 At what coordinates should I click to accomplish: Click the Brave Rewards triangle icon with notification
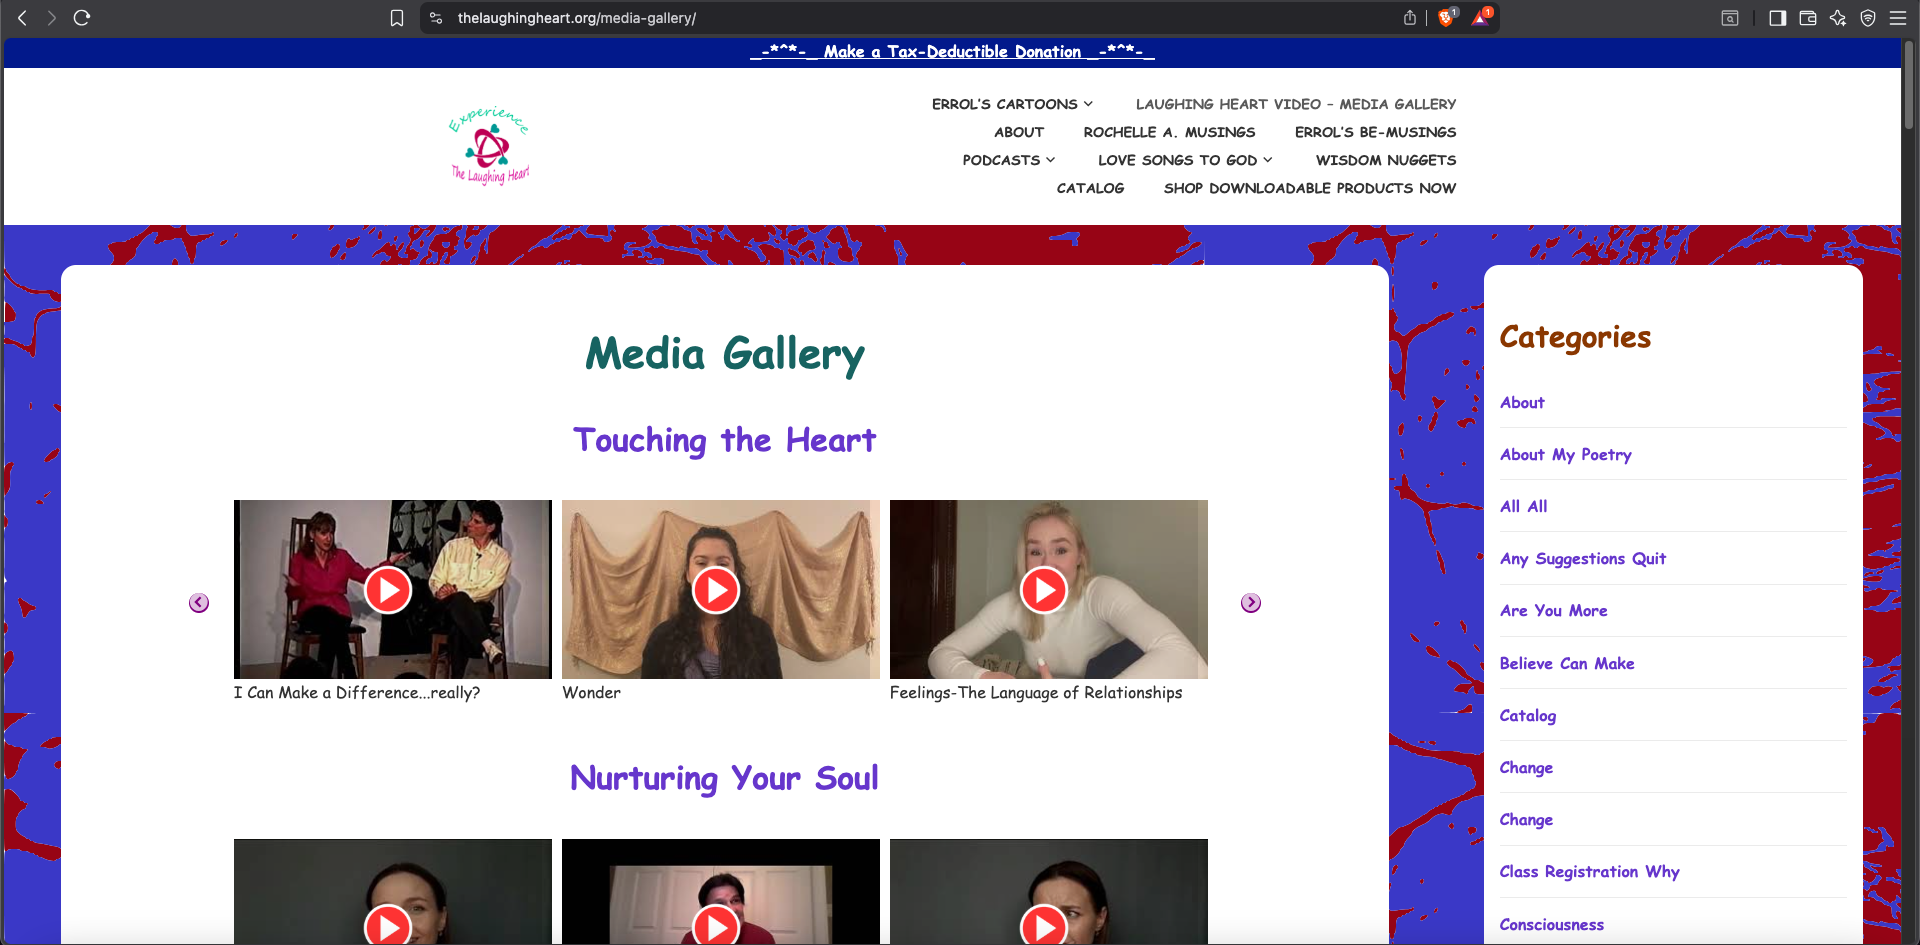(1479, 17)
